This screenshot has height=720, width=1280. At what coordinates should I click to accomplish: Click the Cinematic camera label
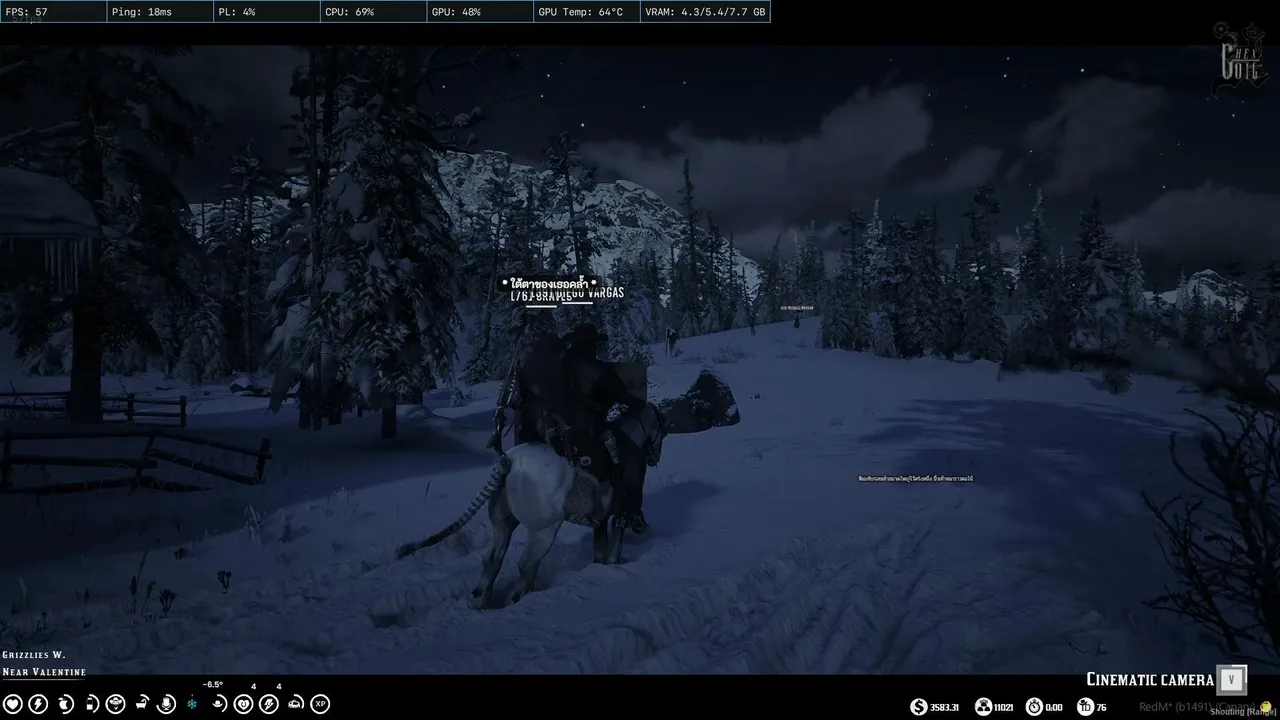point(1150,680)
